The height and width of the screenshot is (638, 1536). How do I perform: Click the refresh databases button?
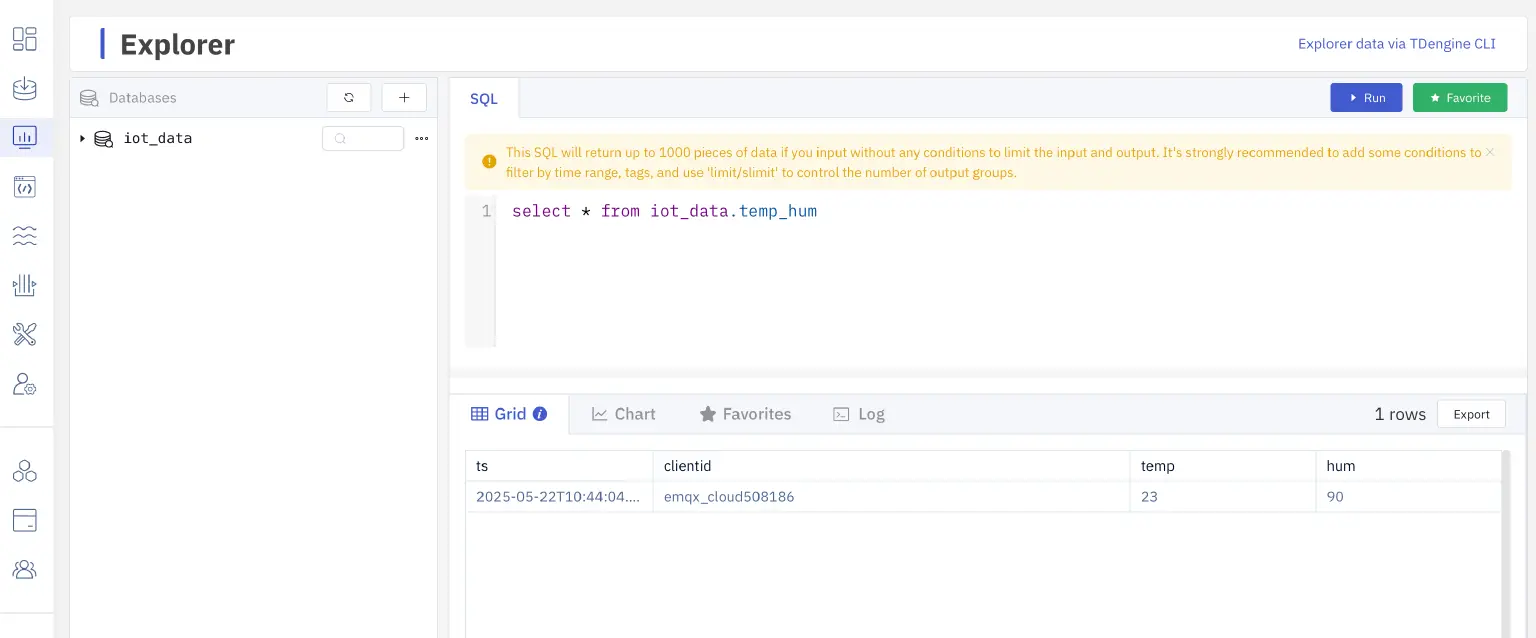349,98
